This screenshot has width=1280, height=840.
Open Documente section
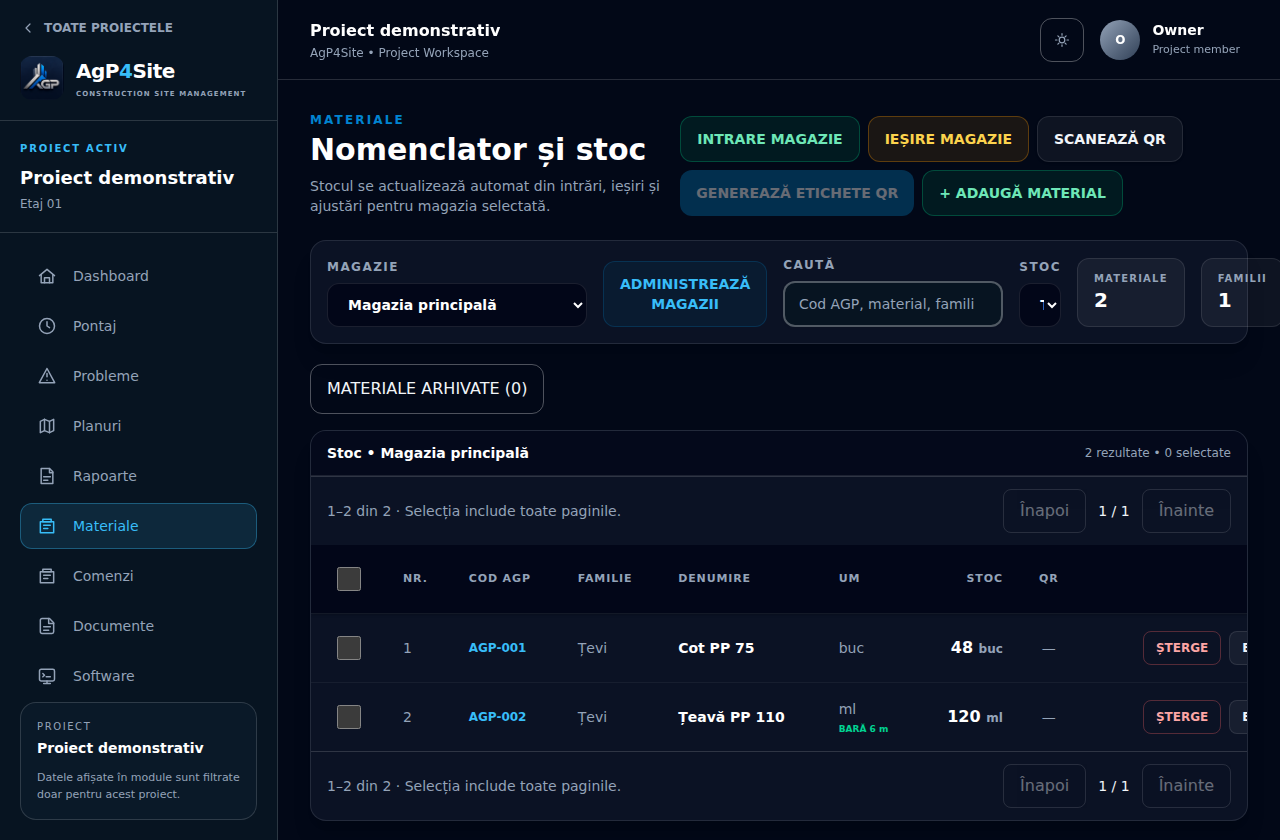(x=138, y=626)
